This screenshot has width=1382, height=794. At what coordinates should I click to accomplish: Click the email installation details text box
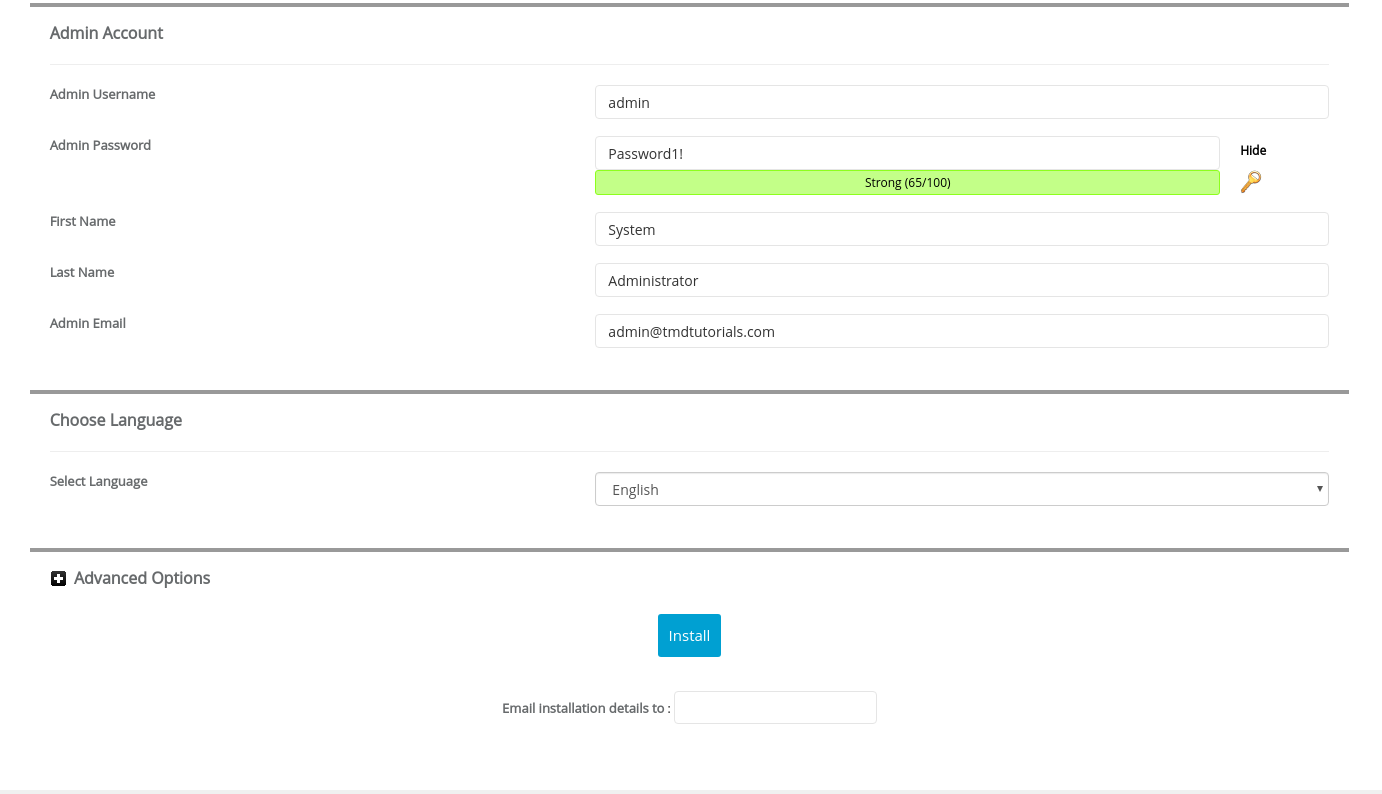point(775,707)
